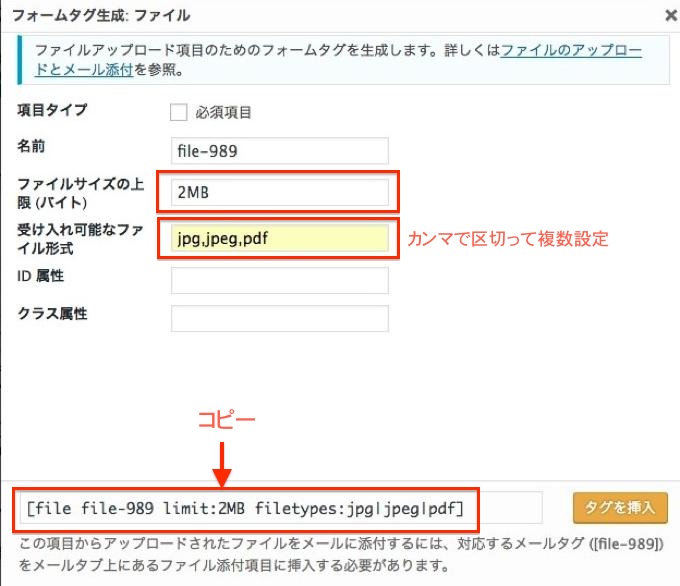
Task: Click the empty クラス属性 input box
Action: point(280,318)
